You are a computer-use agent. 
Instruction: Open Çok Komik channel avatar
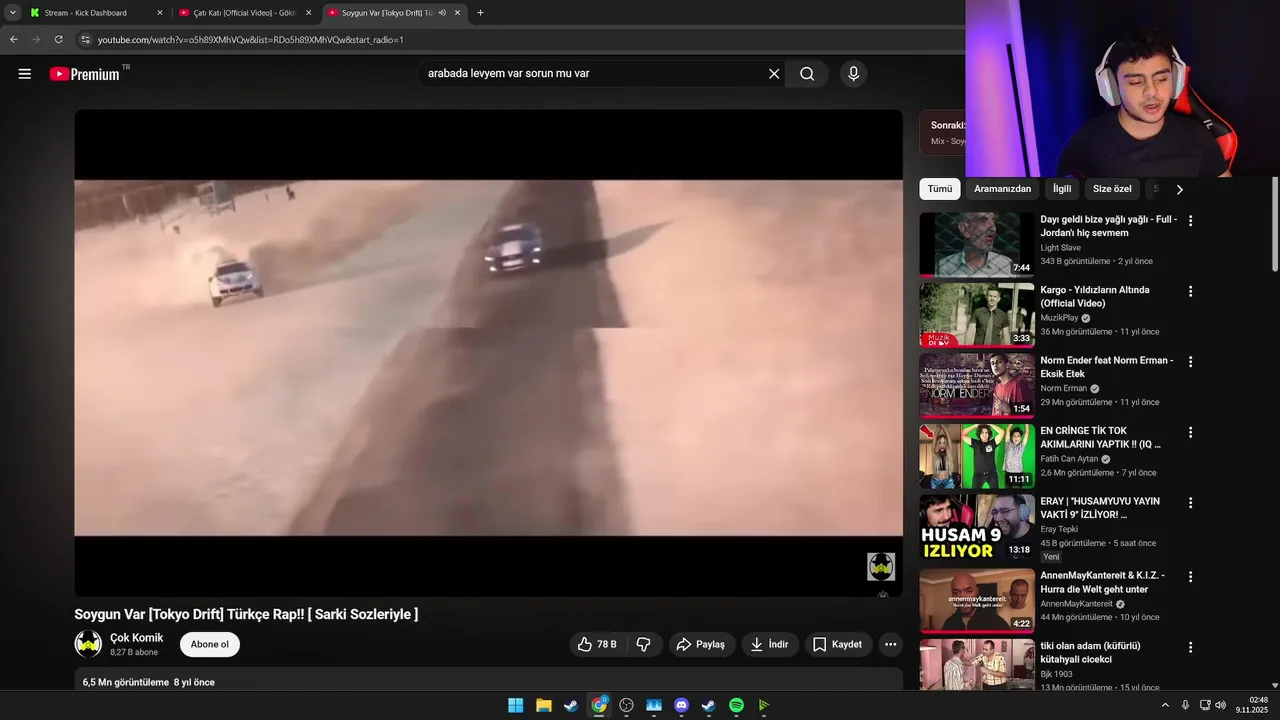88,644
